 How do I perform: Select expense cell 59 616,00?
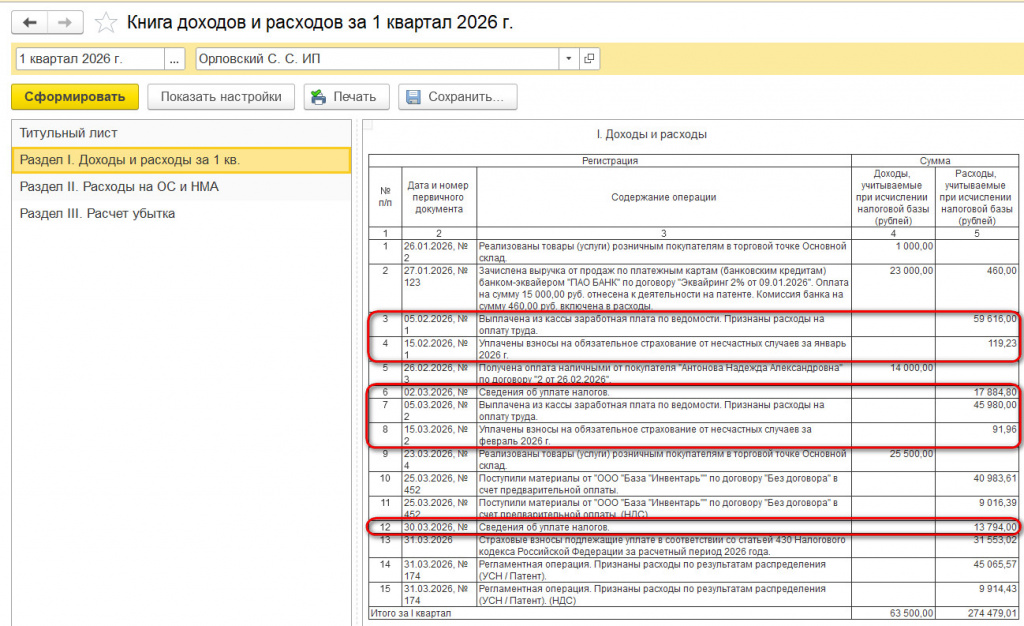tap(977, 324)
